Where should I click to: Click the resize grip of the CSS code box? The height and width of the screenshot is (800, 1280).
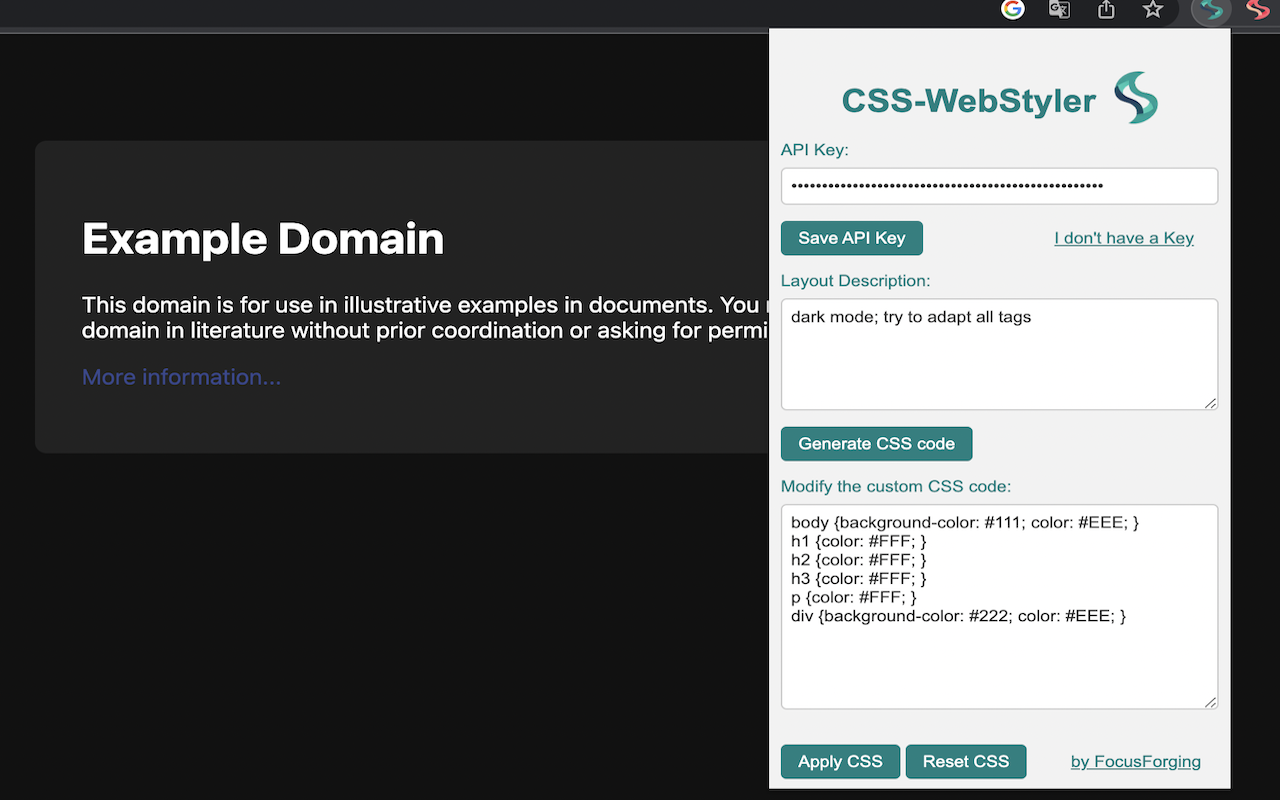pos(1212,701)
